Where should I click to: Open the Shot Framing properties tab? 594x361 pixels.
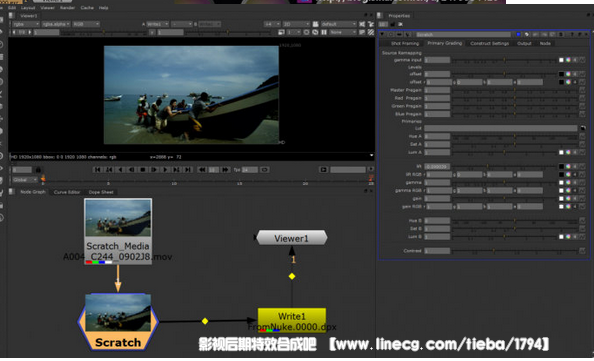pyautogui.click(x=405, y=44)
